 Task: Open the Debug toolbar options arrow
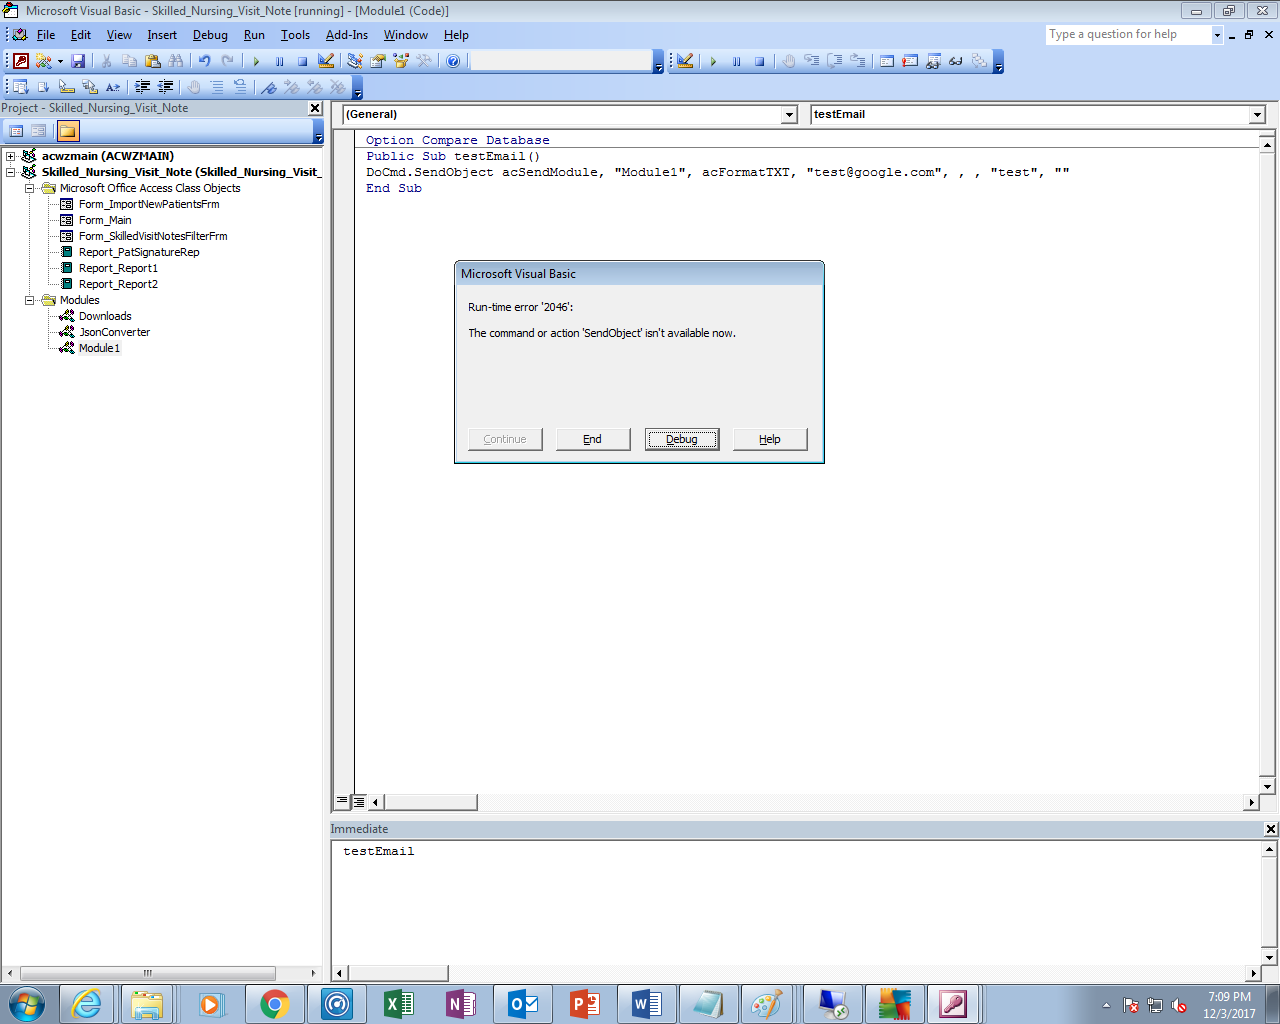click(x=998, y=62)
